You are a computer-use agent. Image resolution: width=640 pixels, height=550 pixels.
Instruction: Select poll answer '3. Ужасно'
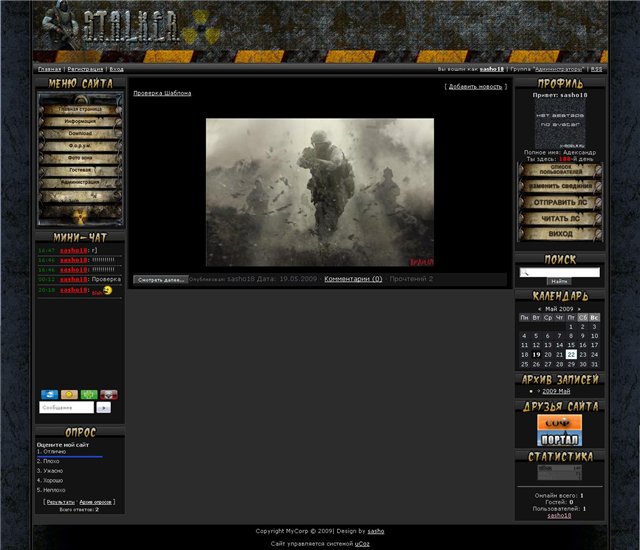[50, 471]
